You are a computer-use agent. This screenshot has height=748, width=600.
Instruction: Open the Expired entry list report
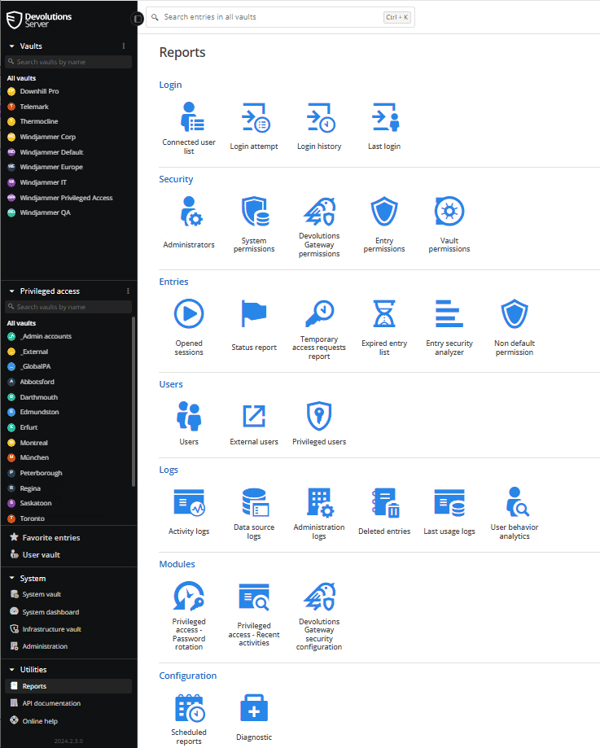click(384, 328)
